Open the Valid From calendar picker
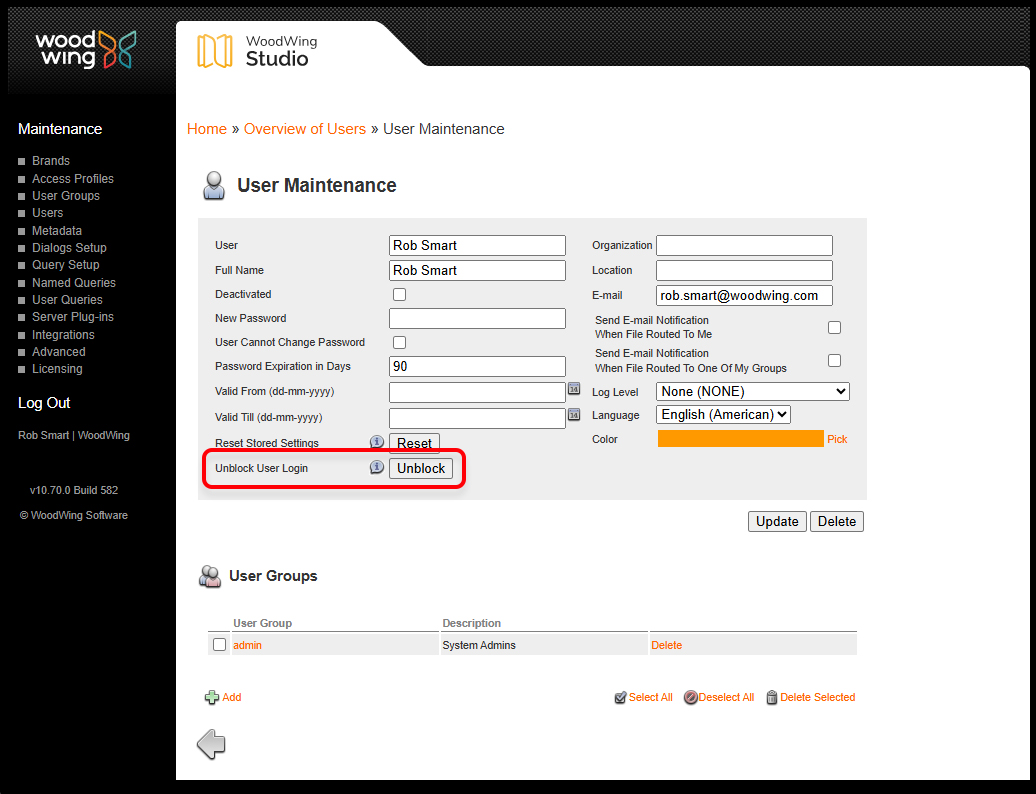Viewport: 1036px width, 794px height. pos(574,389)
